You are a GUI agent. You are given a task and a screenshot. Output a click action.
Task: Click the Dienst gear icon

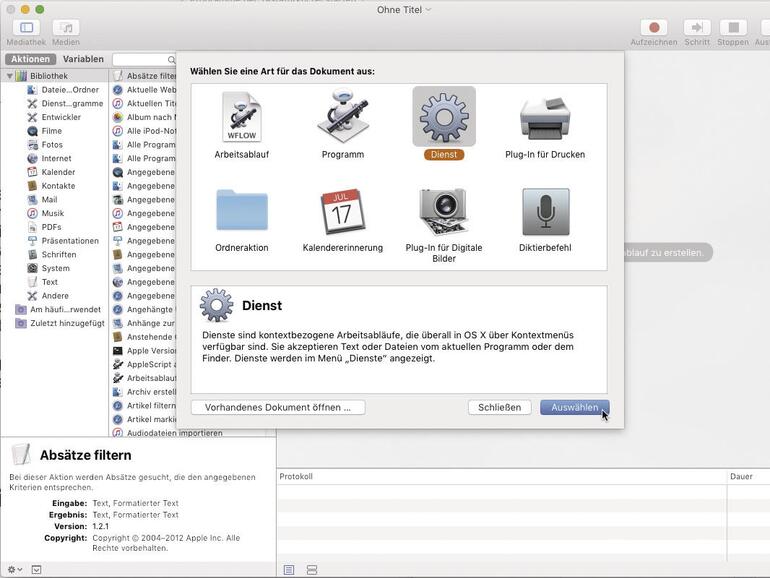(x=444, y=118)
